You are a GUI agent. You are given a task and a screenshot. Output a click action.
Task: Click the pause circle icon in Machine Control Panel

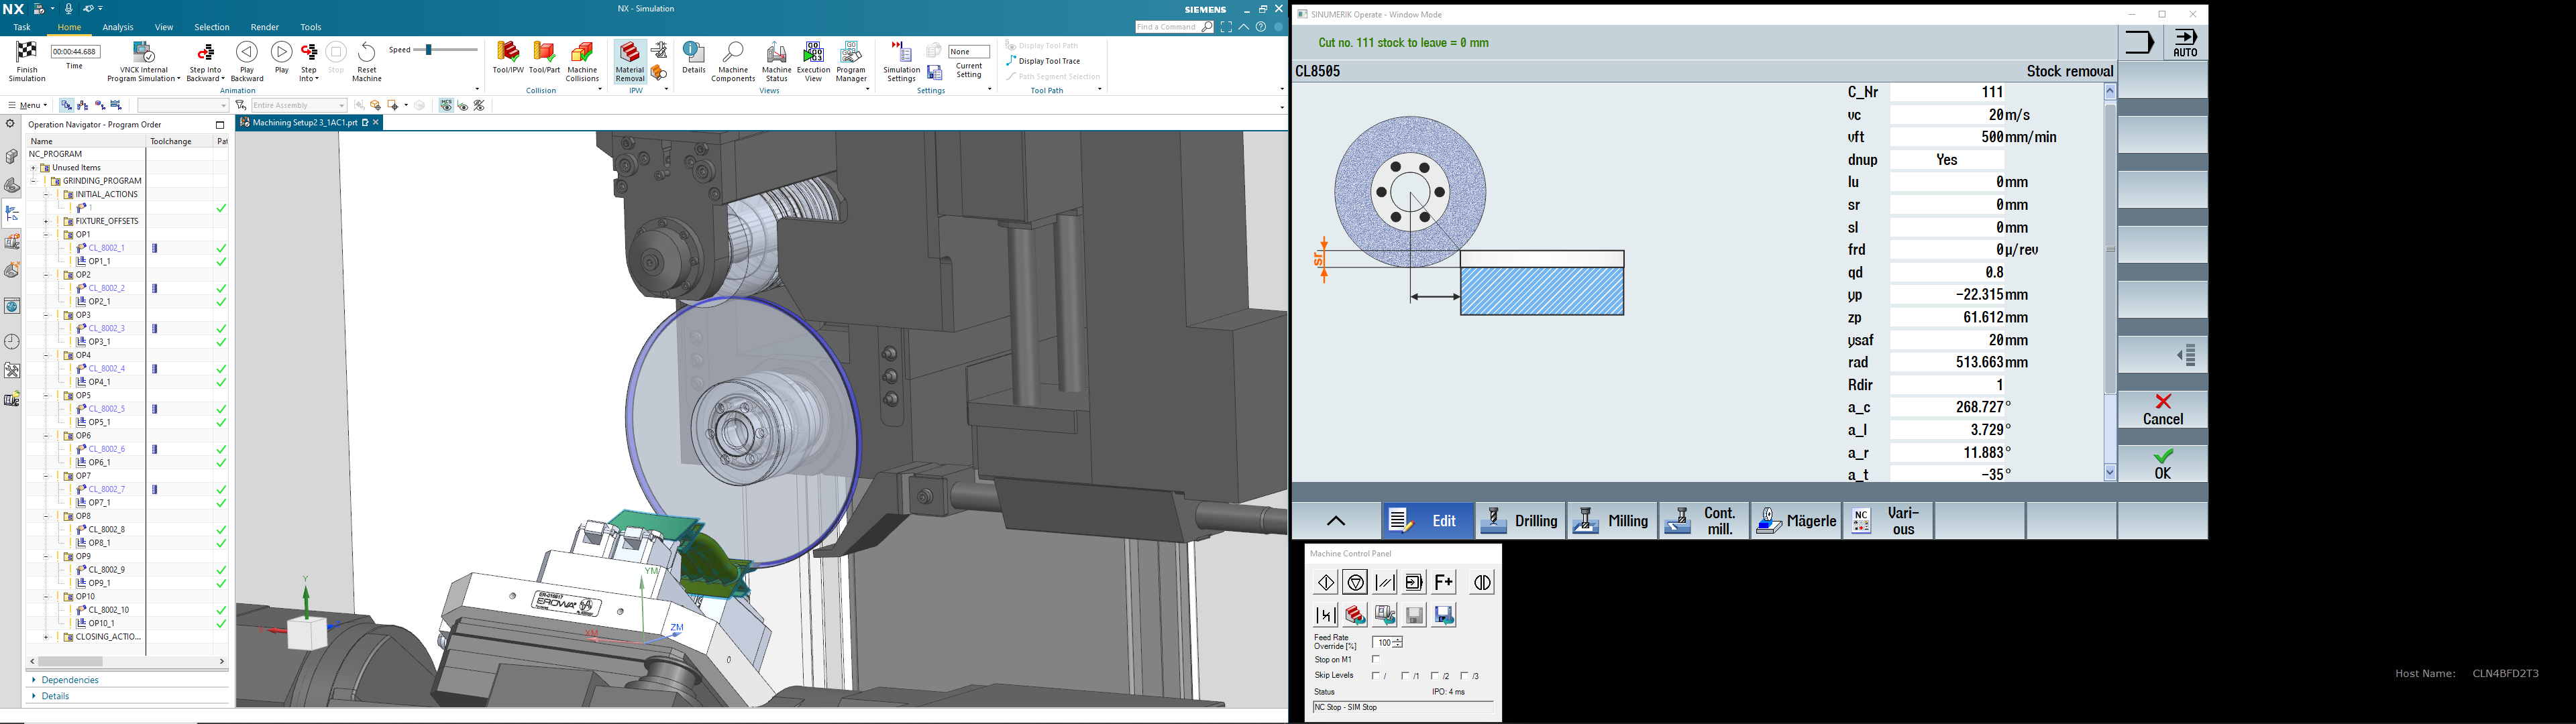(1482, 582)
